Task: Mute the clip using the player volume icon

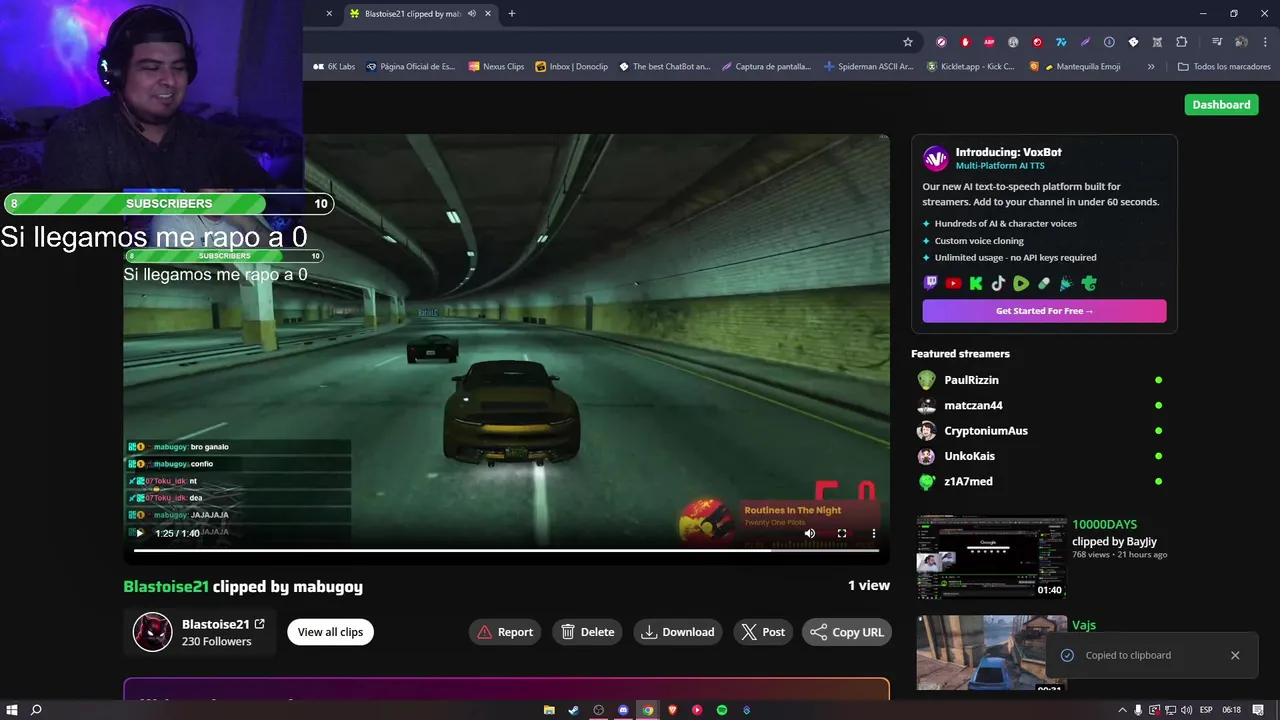Action: (x=810, y=533)
